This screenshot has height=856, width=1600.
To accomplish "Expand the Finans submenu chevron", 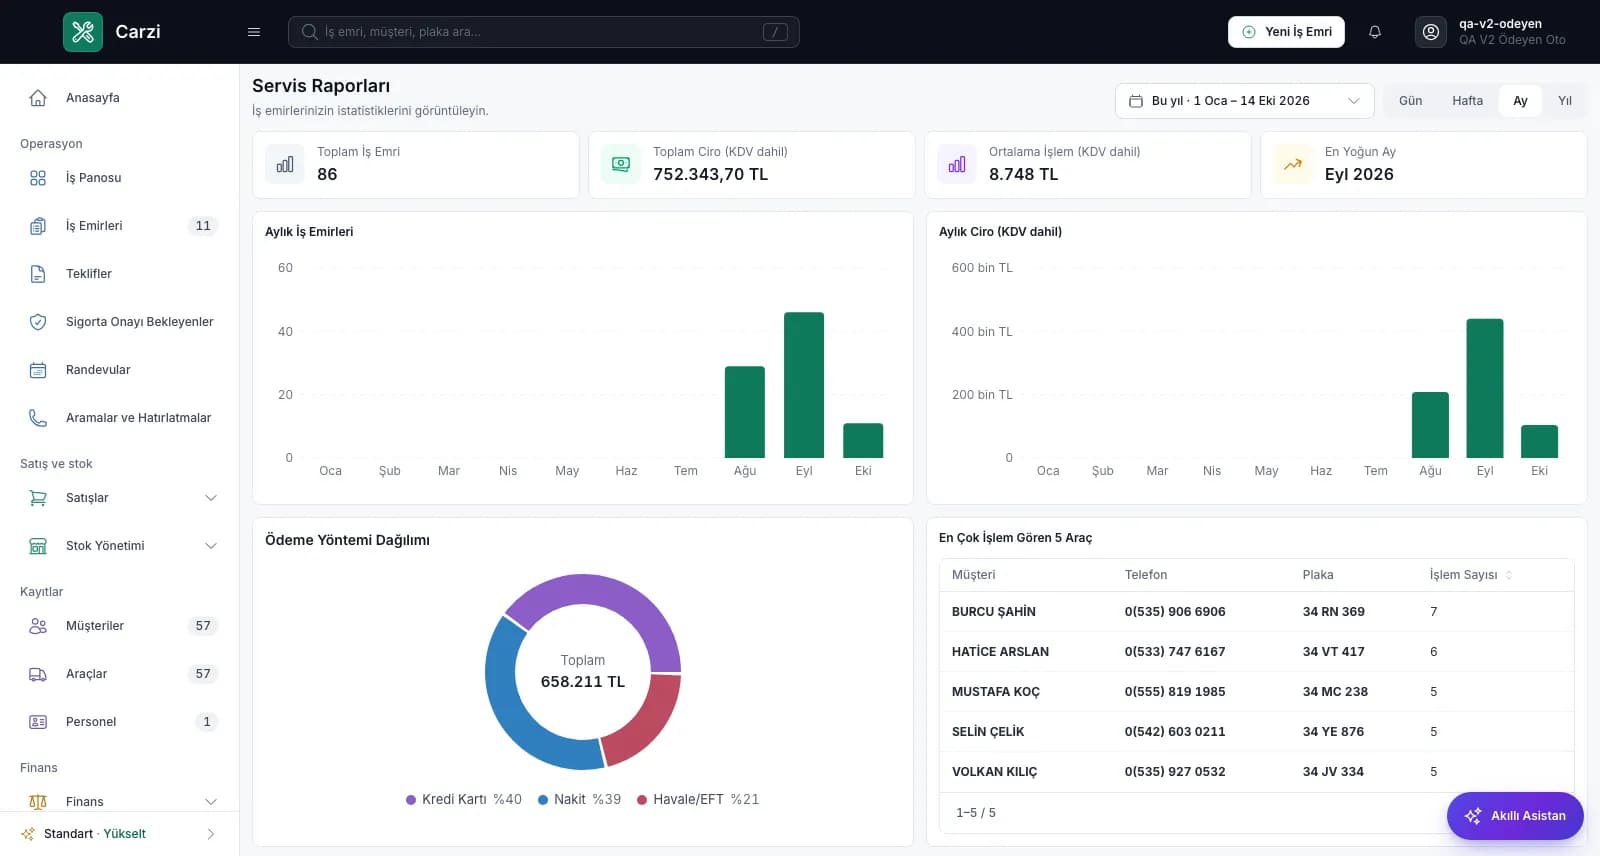I will click(211, 802).
